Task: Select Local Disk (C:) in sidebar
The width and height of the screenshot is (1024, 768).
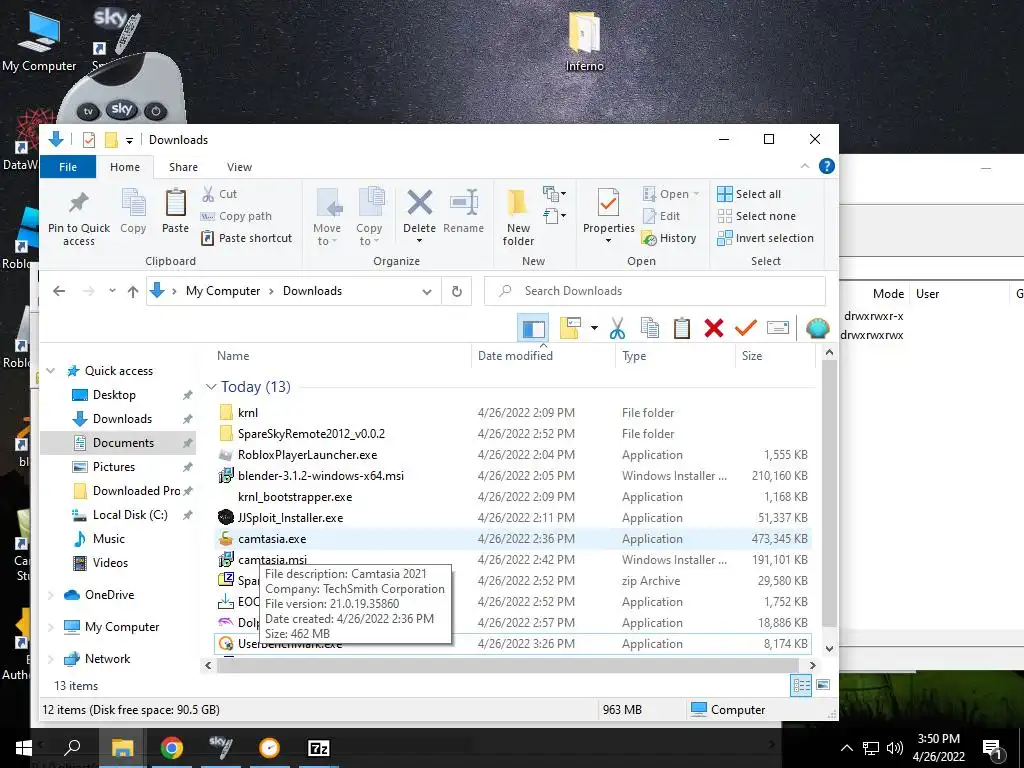Action: pos(130,515)
